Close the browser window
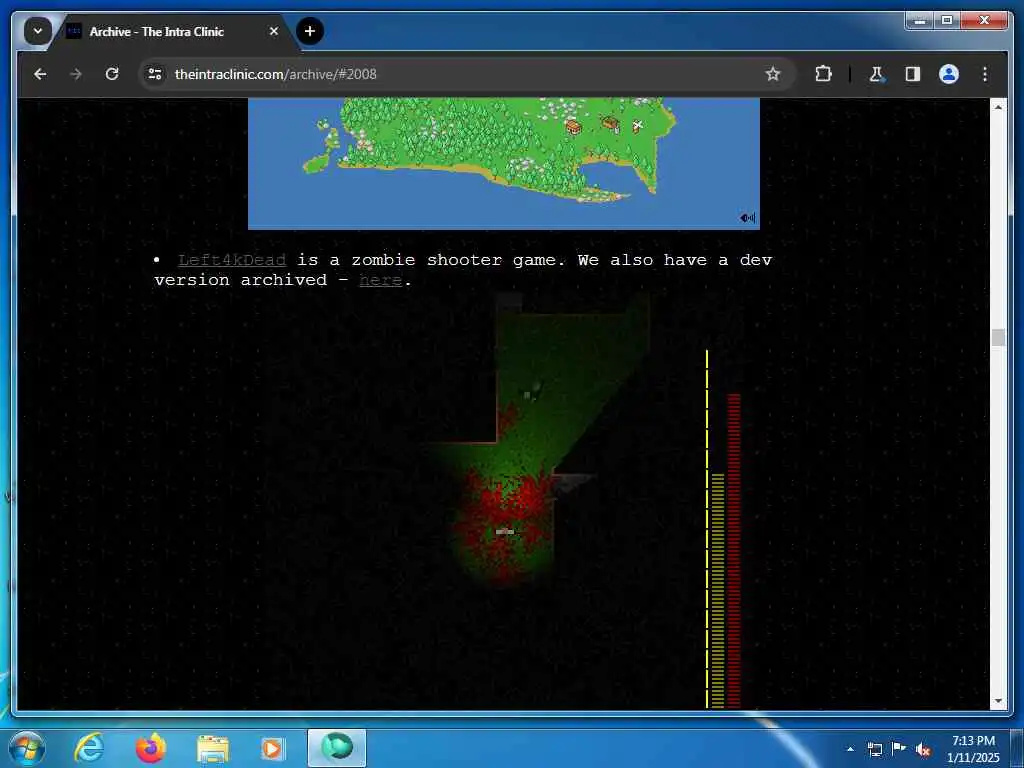The image size is (1024, 768). (984, 21)
